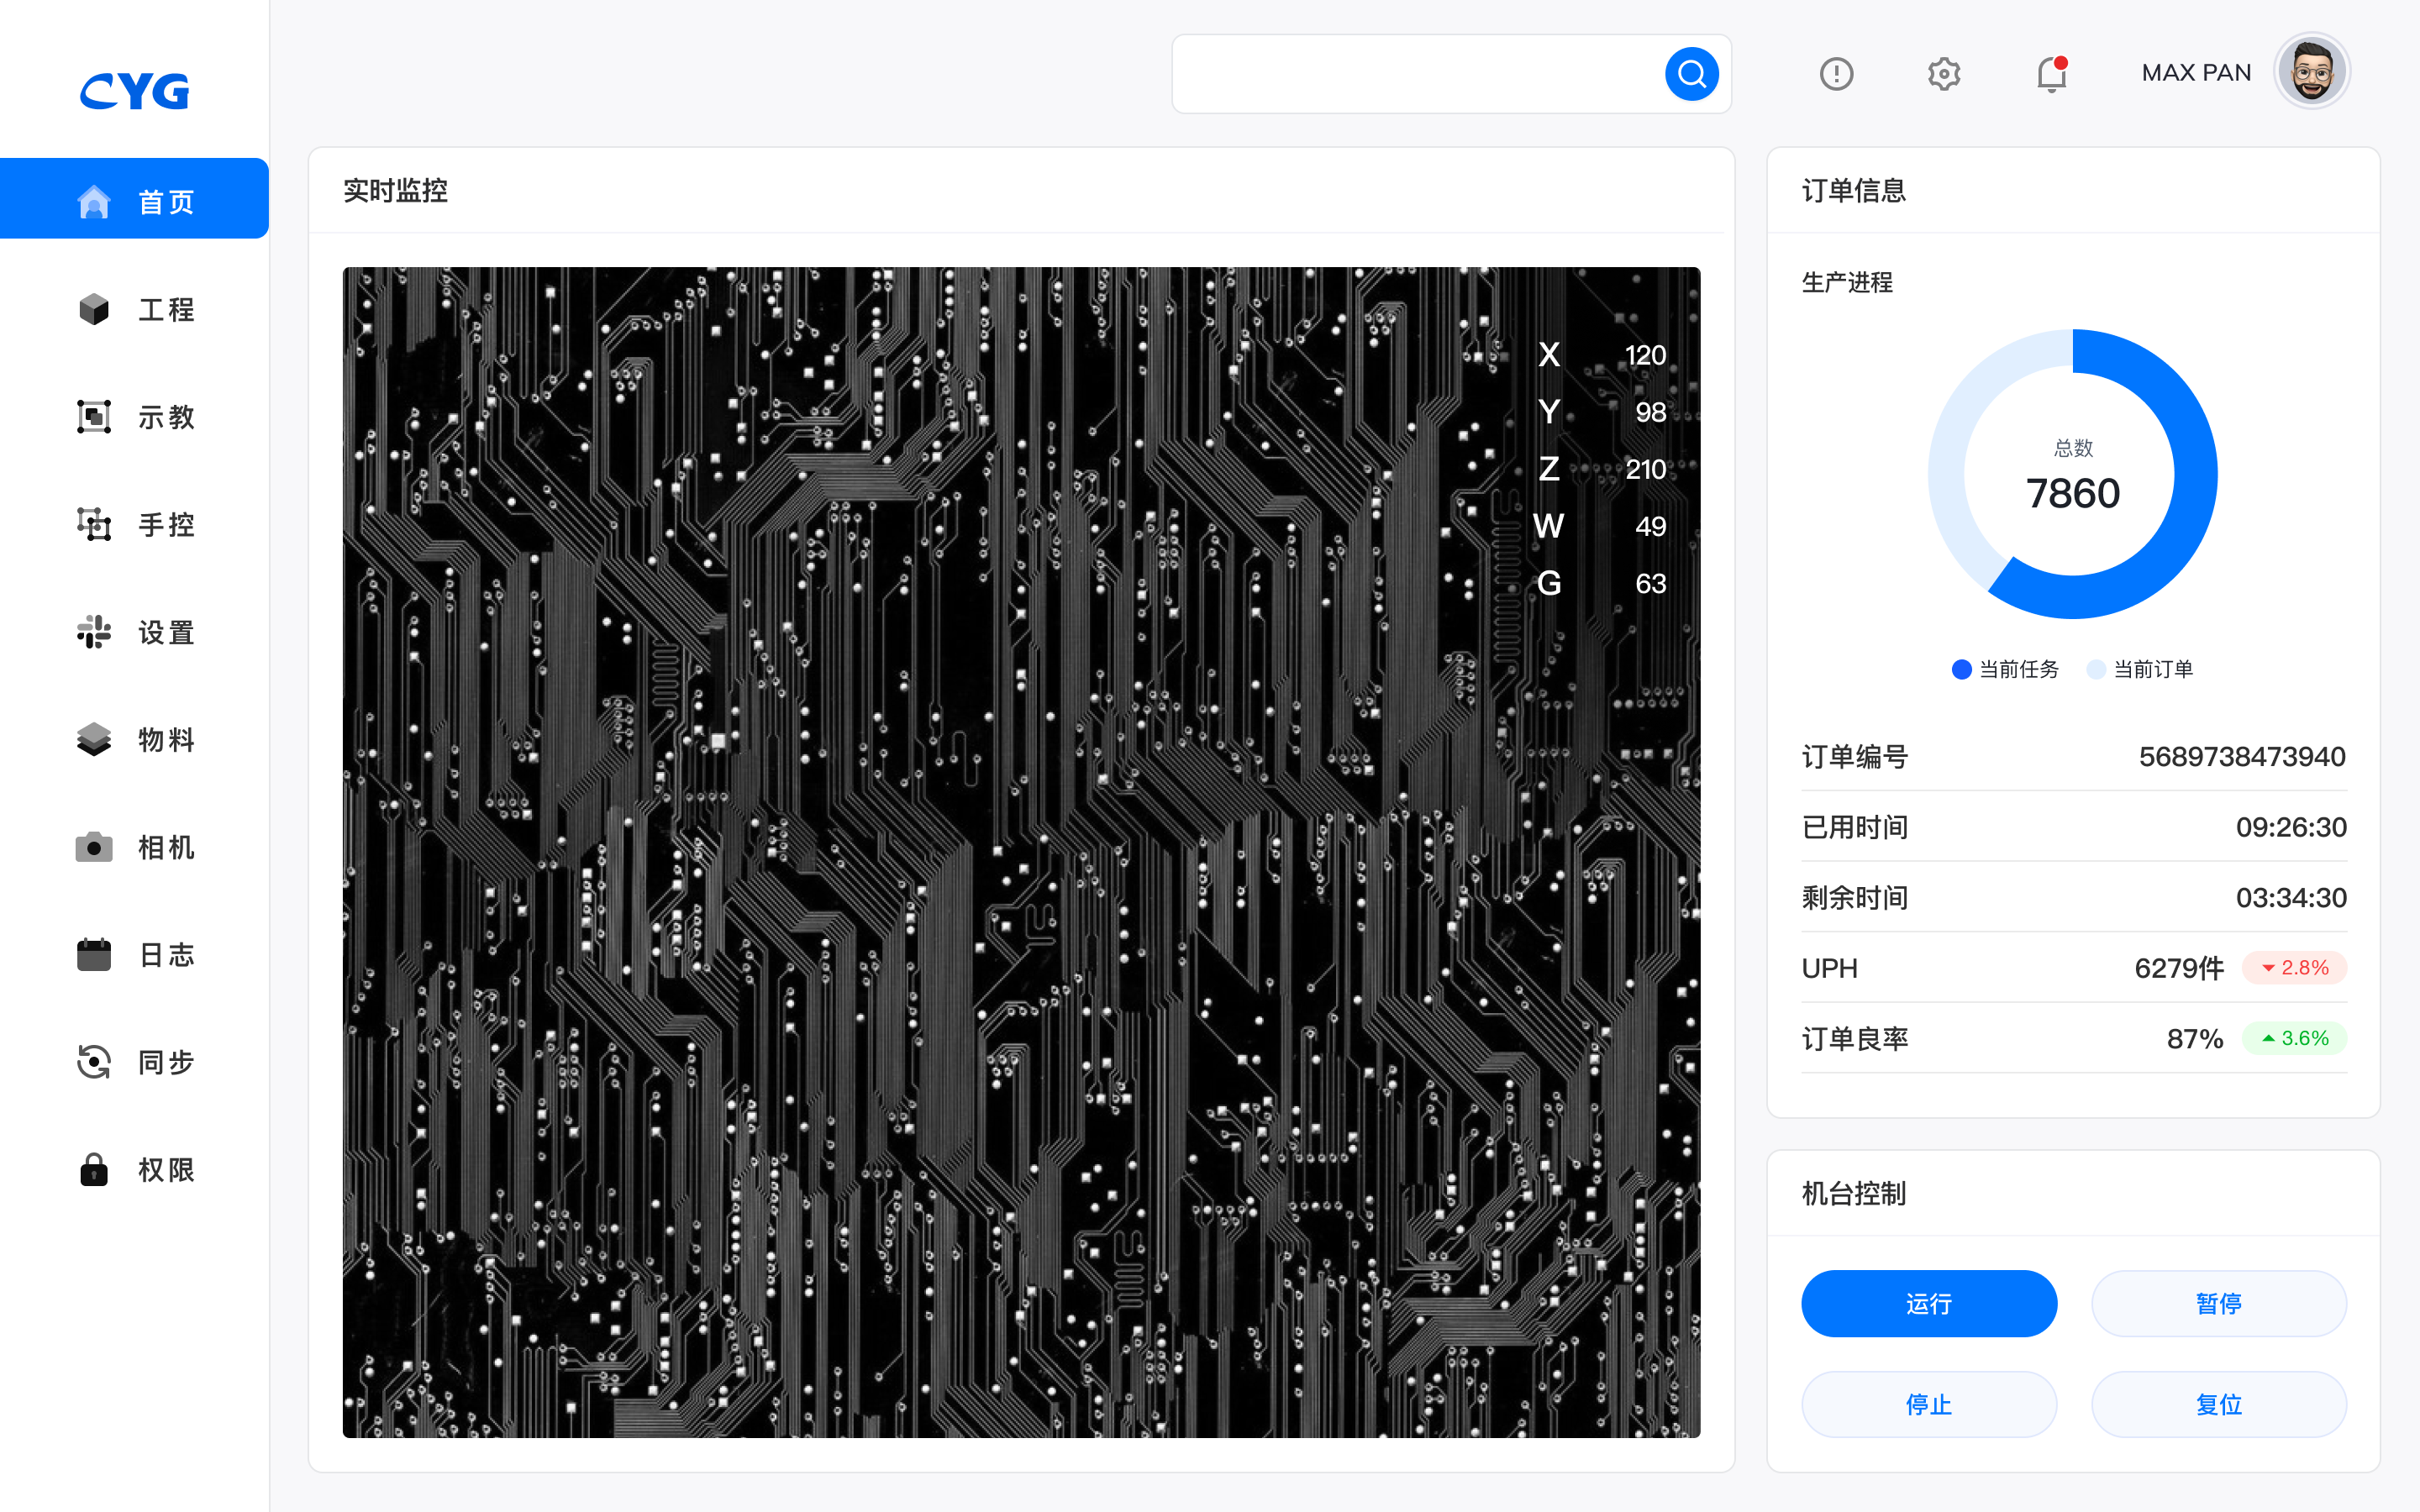Click the manual control icon beside 手控
The image size is (2420, 1512).
point(94,524)
